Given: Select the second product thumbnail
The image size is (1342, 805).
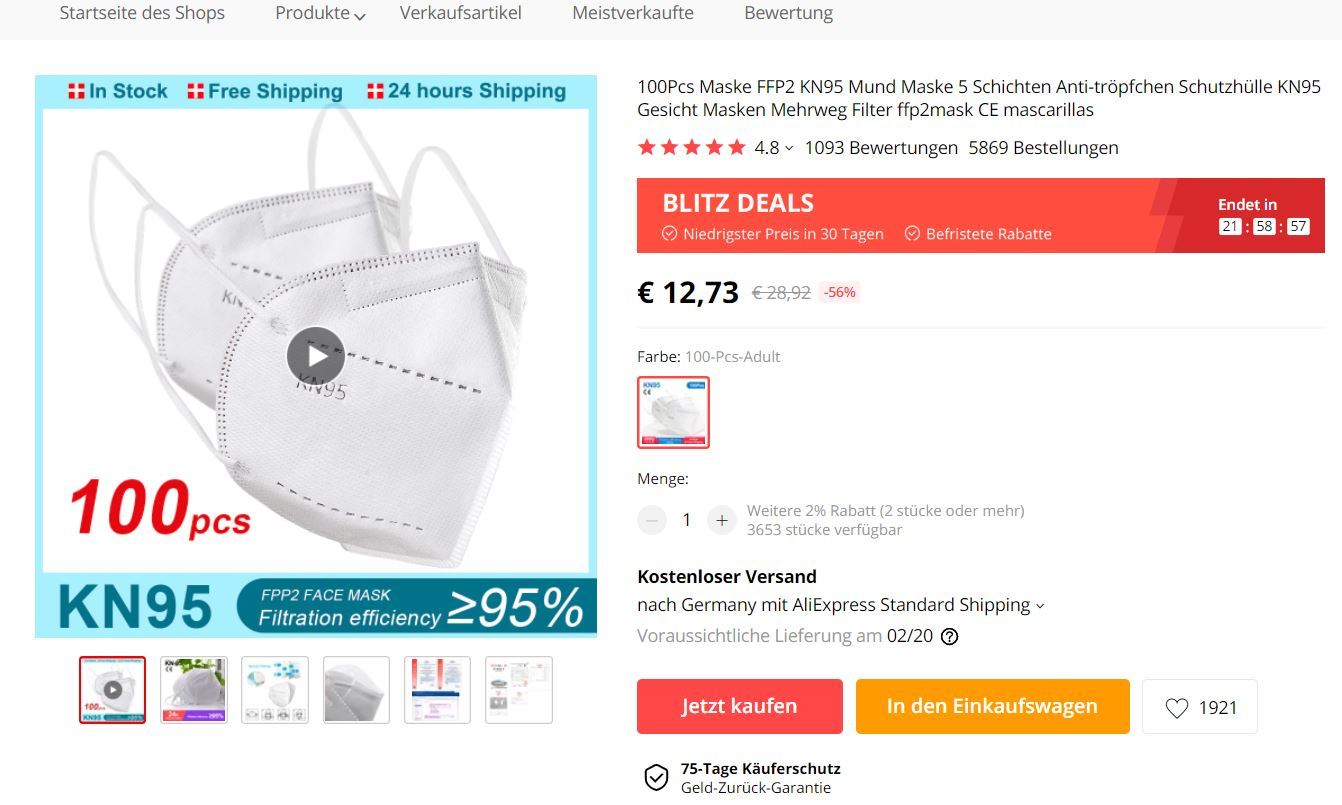Looking at the screenshot, I should [194, 690].
